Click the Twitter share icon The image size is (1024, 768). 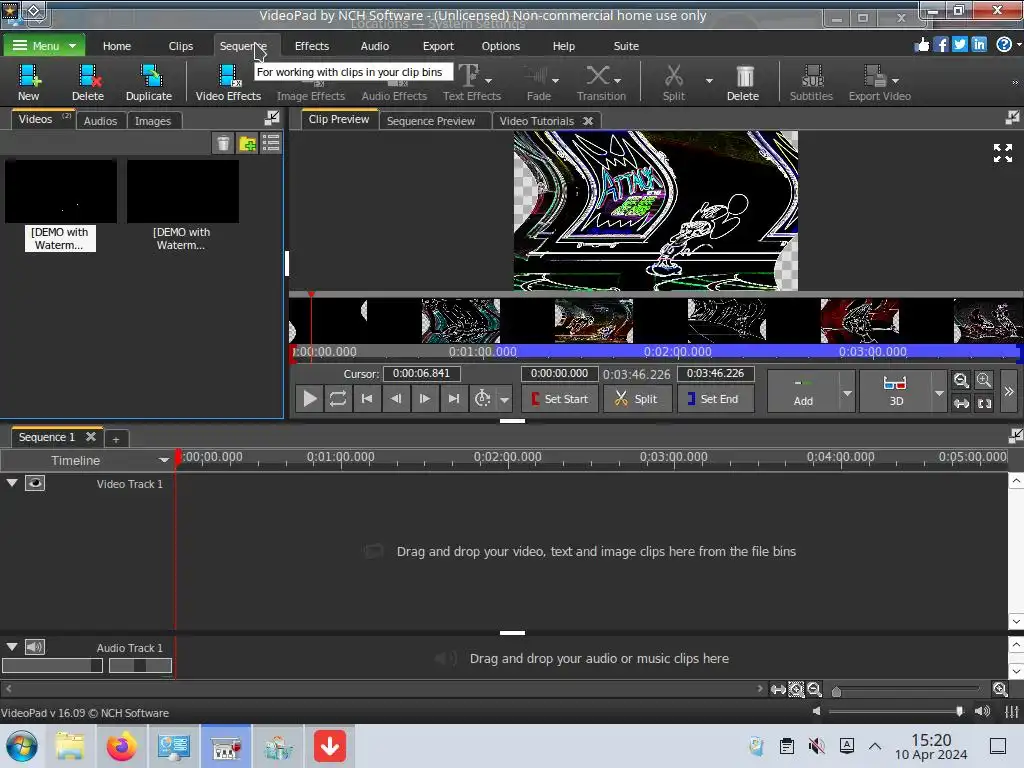pos(959,44)
